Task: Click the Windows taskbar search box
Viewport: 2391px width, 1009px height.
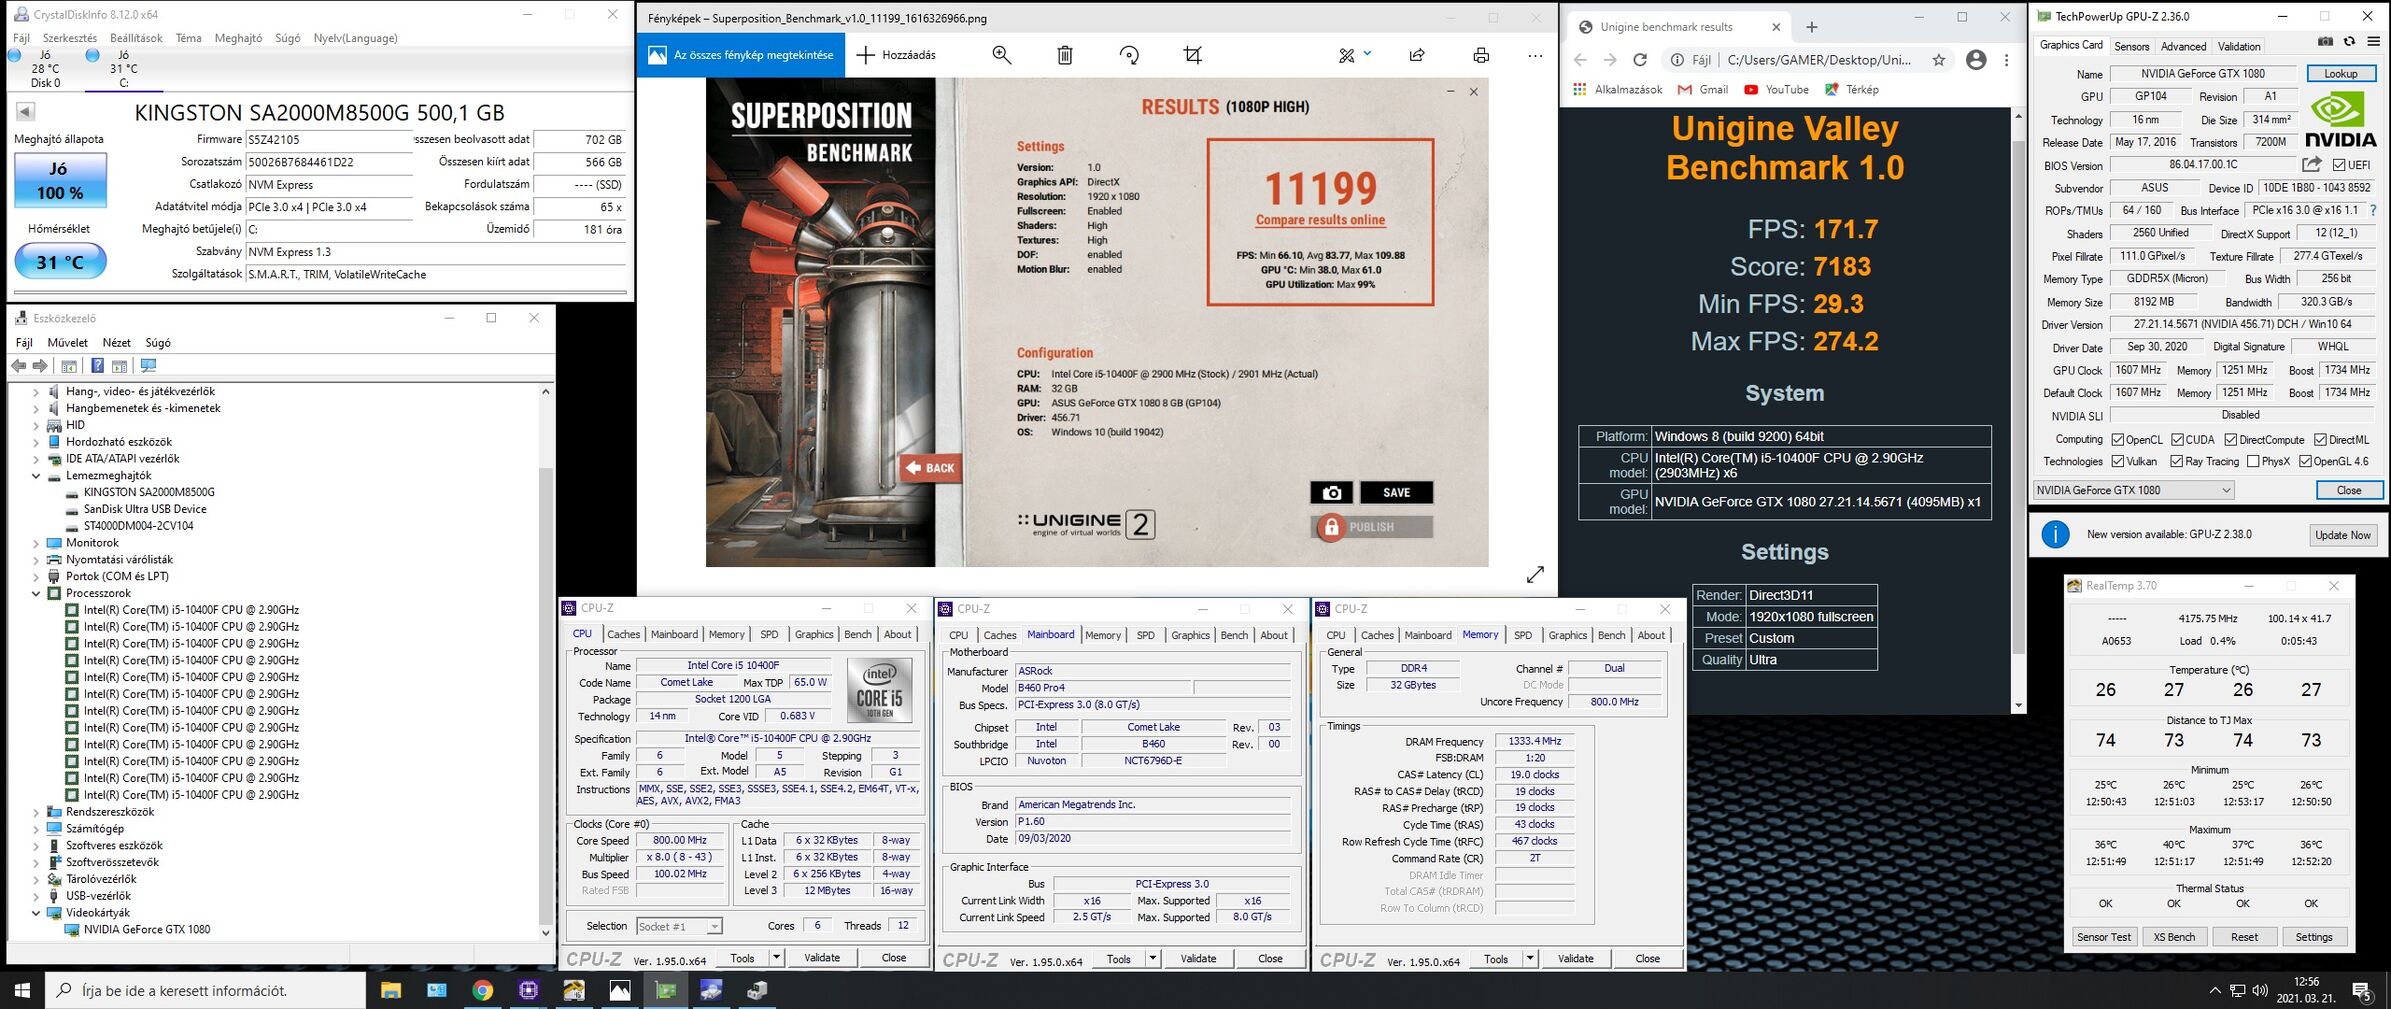Action: click(207, 990)
